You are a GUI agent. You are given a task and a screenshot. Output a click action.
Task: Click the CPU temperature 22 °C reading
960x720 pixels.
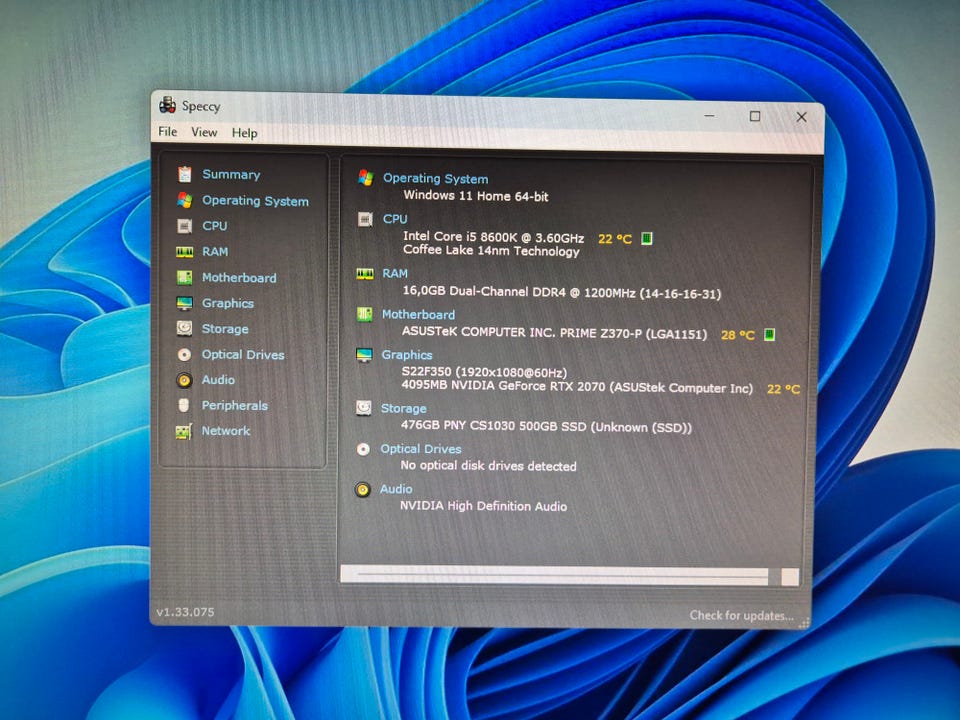pos(615,239)
